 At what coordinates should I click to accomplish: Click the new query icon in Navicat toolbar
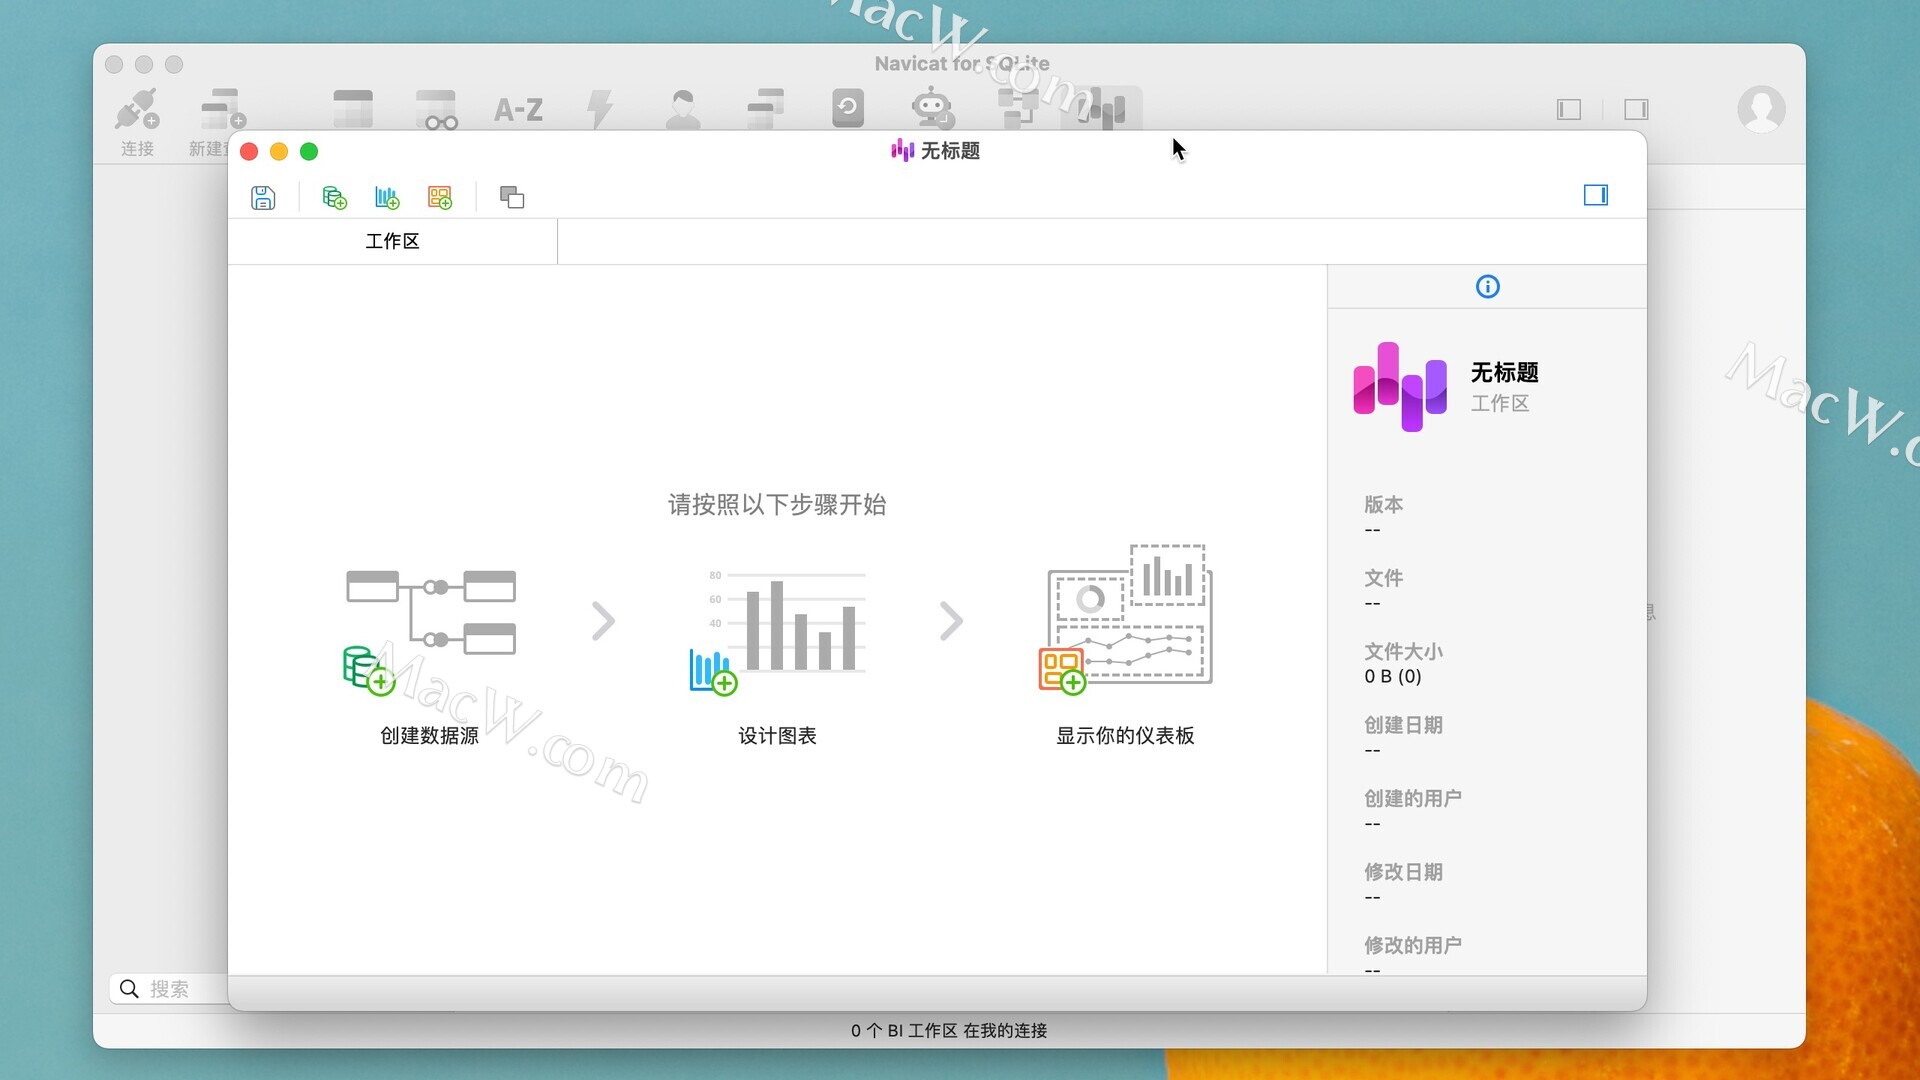click(x=222, y=110)
